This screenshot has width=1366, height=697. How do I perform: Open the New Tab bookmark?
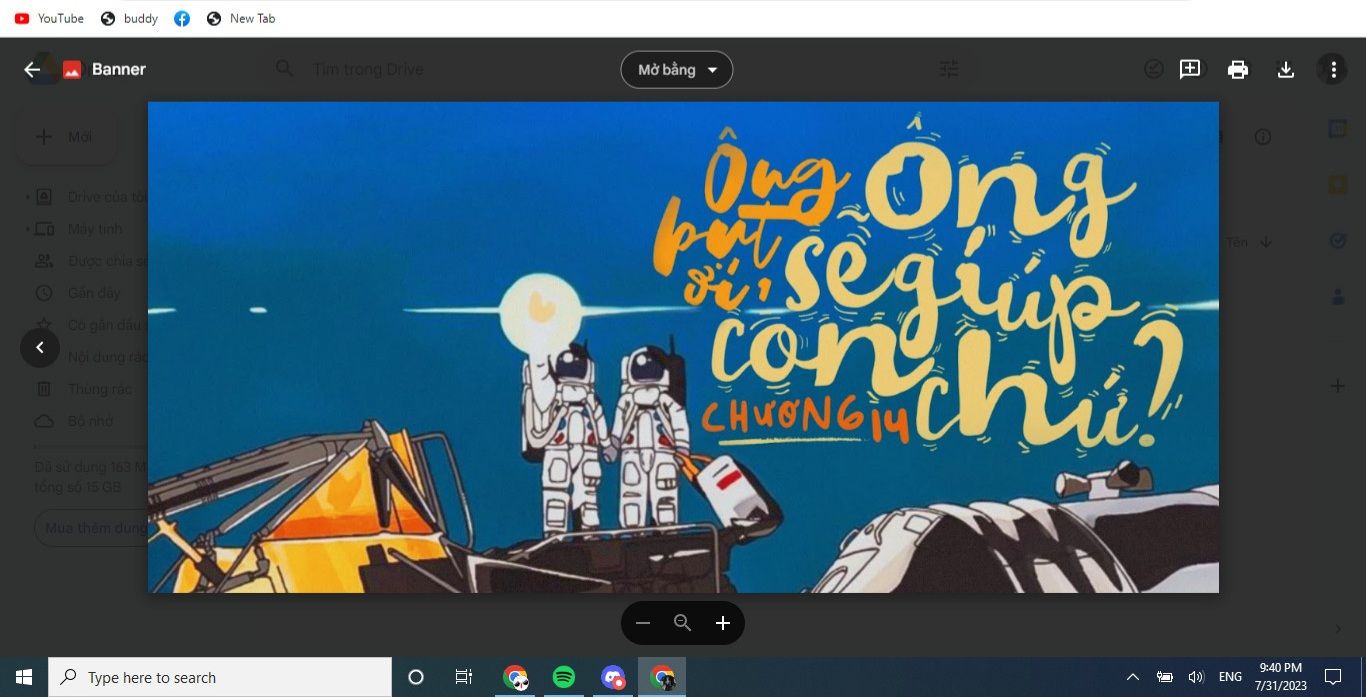(241, 18)
